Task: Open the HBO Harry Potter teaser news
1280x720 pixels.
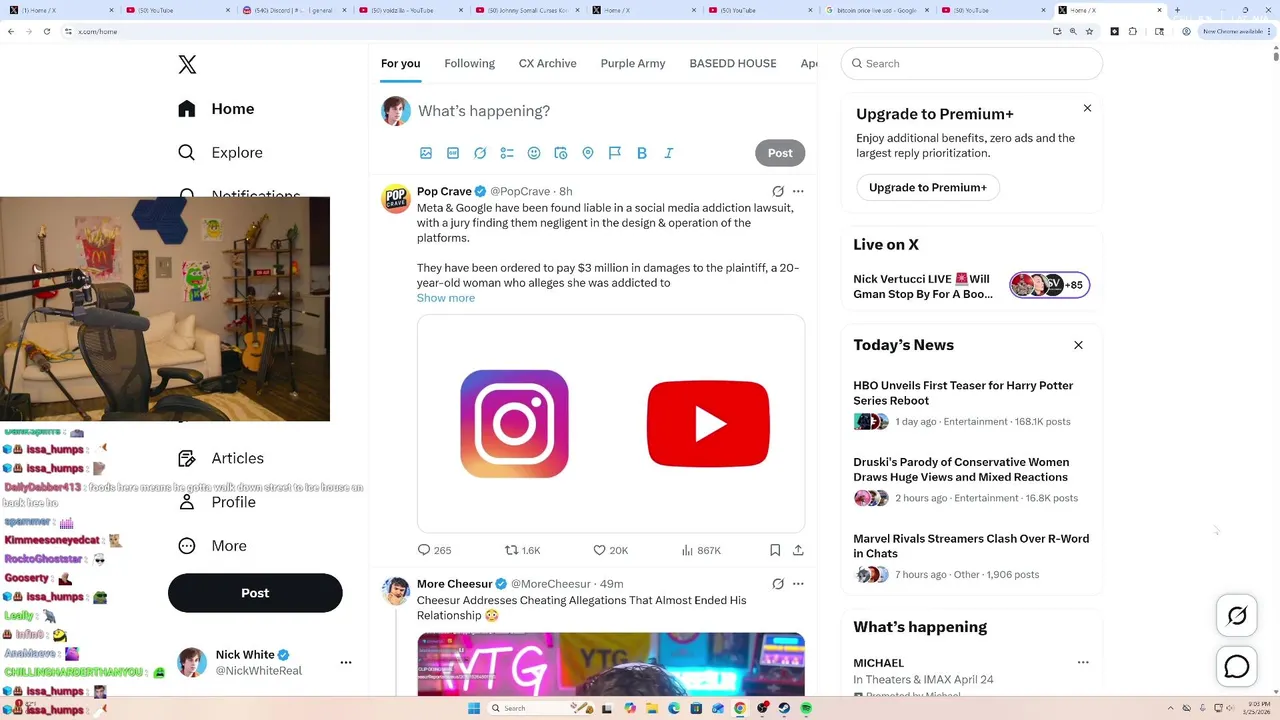Action: point(971,403)
